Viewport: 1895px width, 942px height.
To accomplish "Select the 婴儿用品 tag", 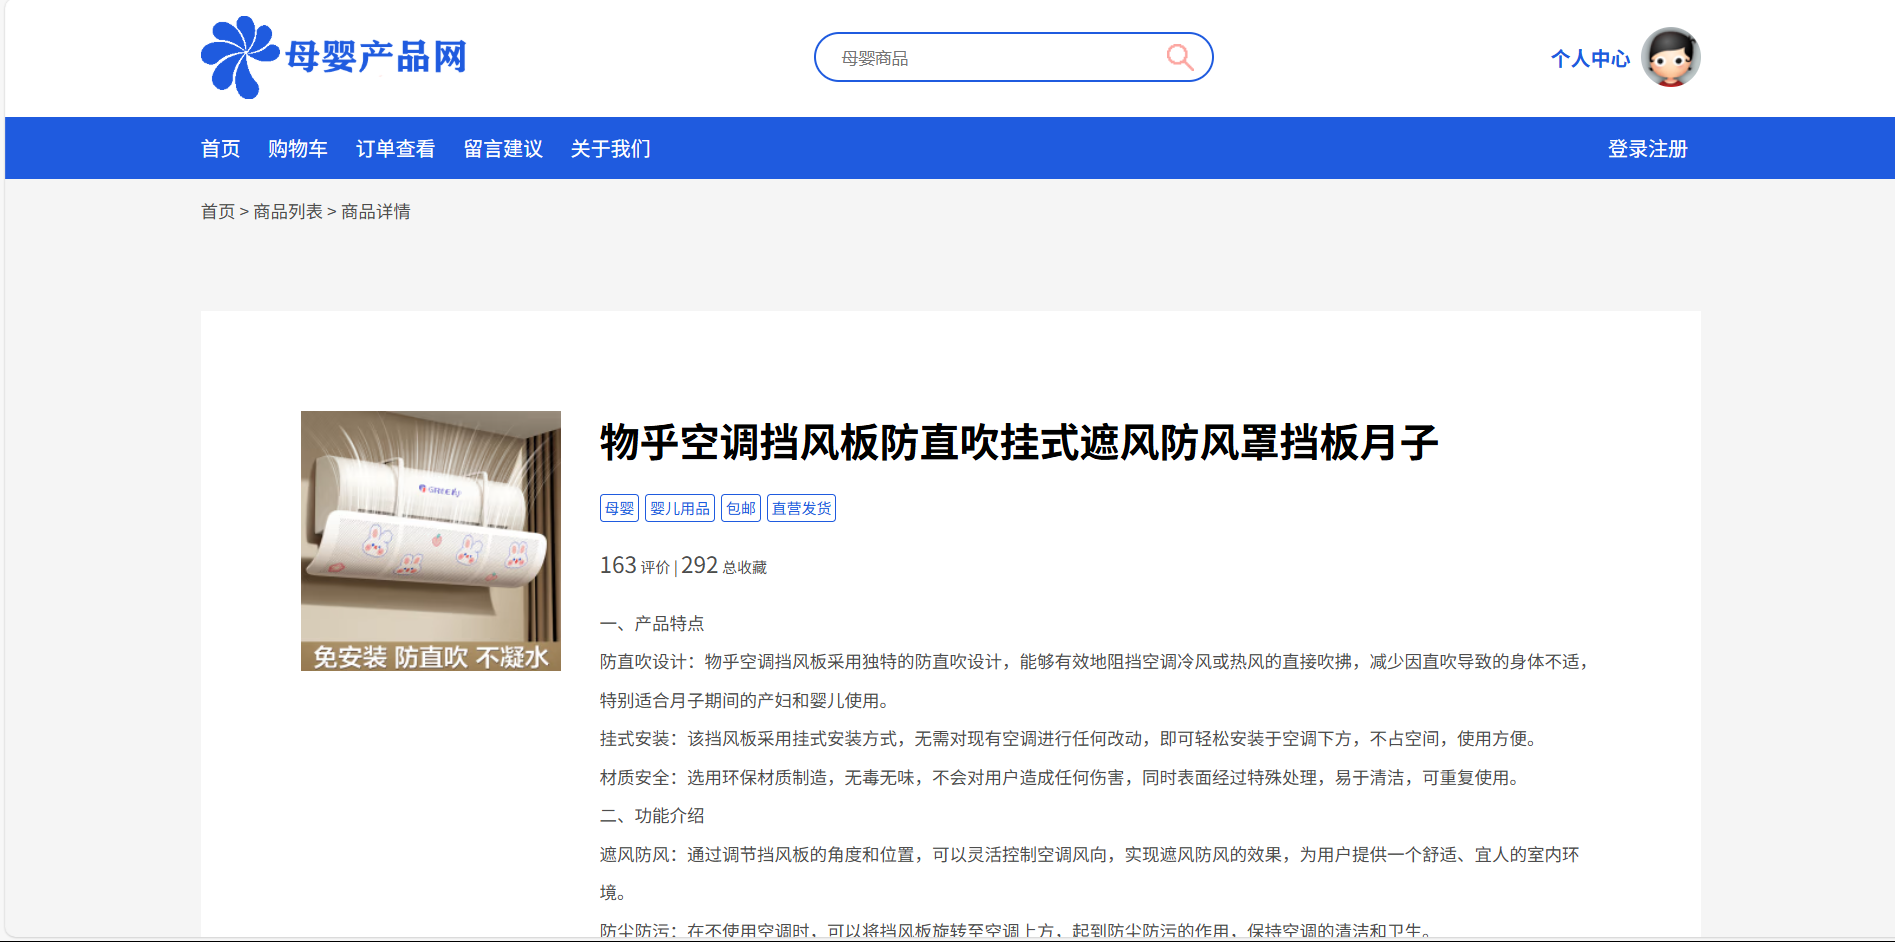I will coord(680,508).
